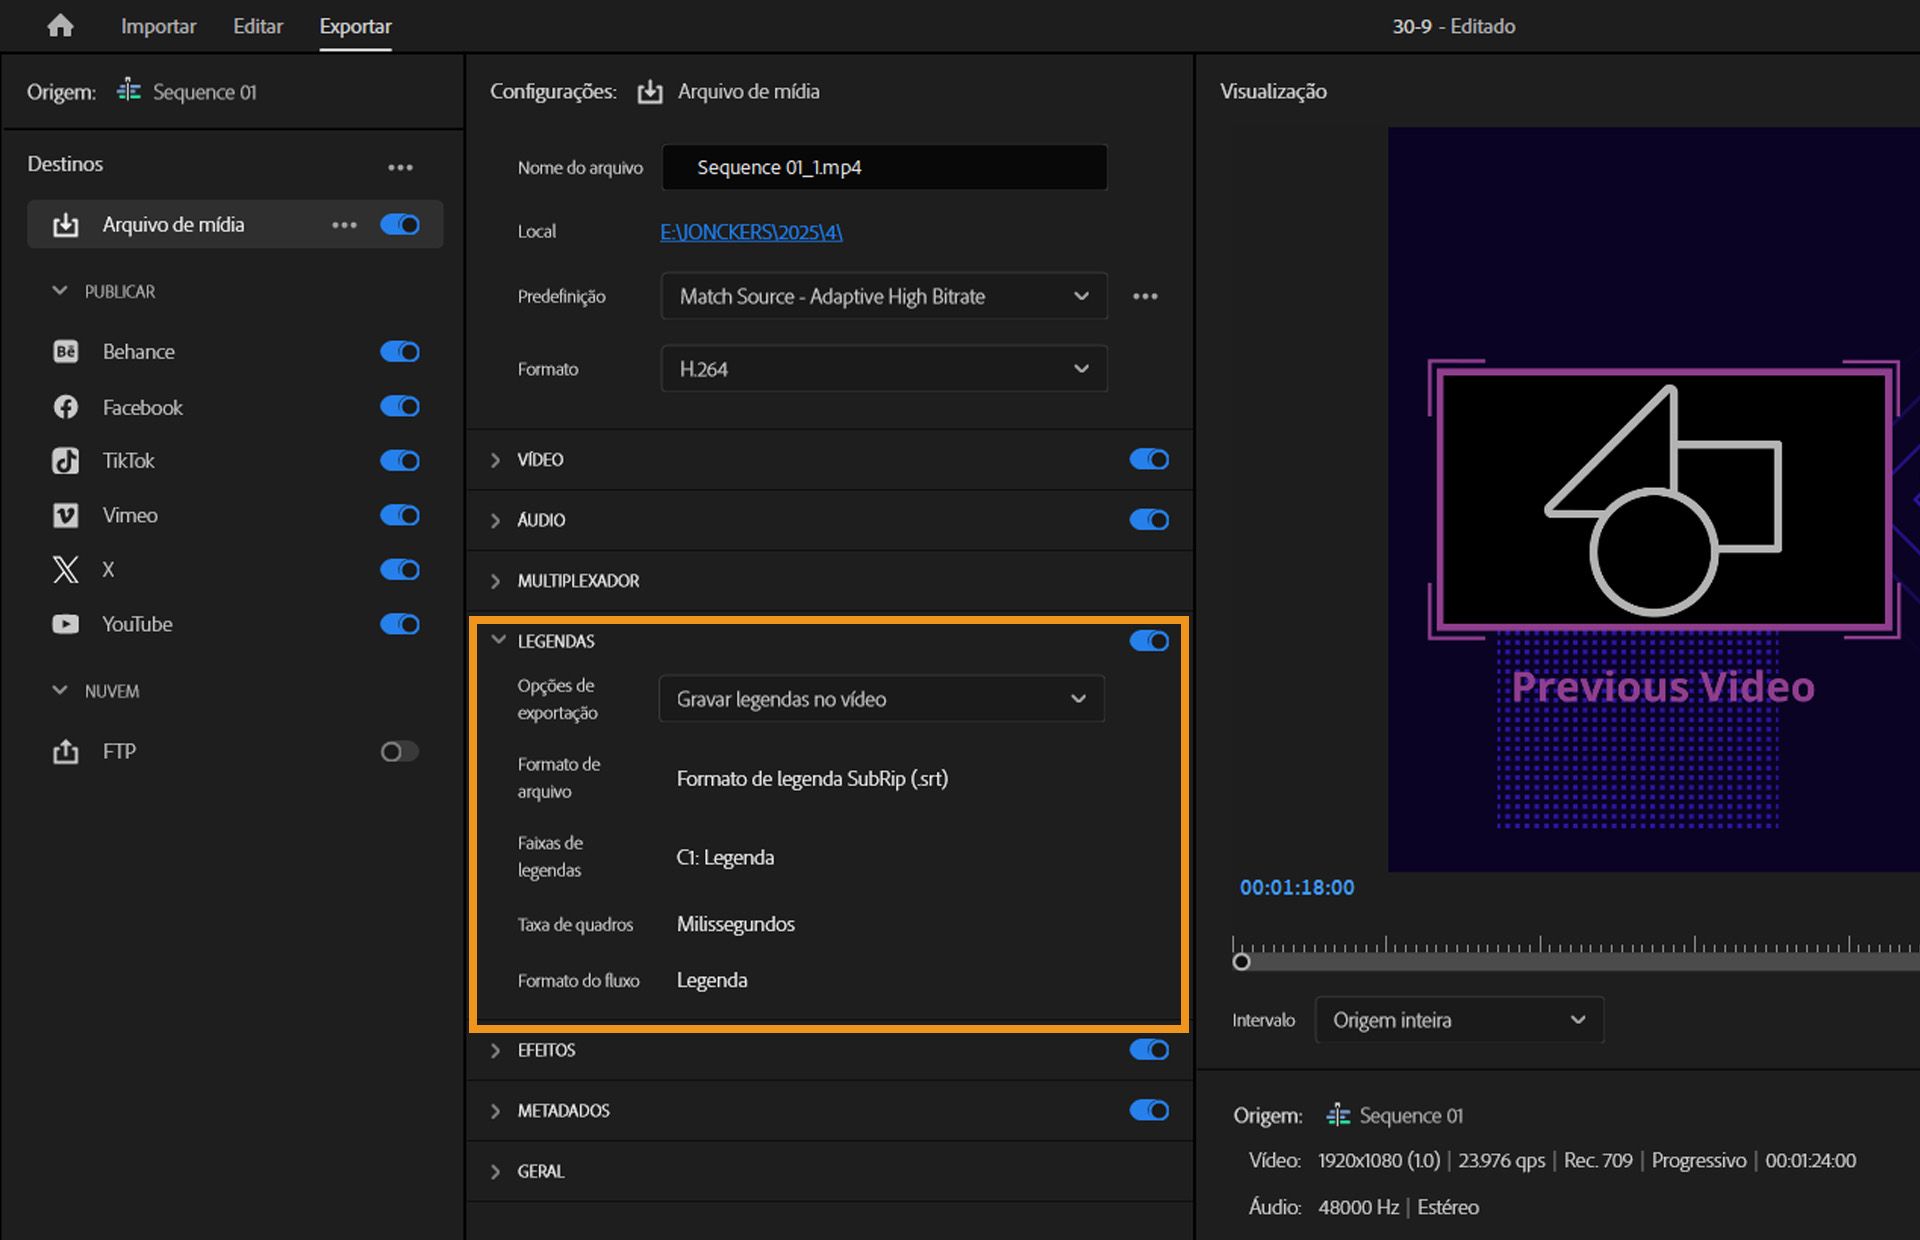Expand the Multiplexador section
Screen dimensions: 1920x1240
pos(495,580)
